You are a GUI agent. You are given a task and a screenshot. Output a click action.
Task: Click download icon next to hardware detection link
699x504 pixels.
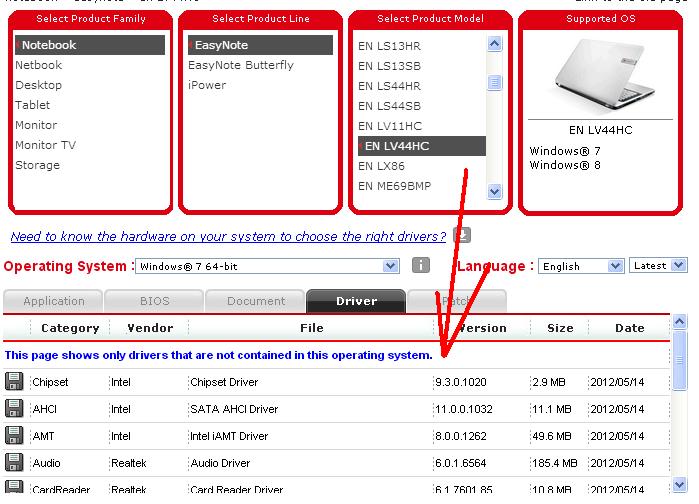(x=462, y=235)
